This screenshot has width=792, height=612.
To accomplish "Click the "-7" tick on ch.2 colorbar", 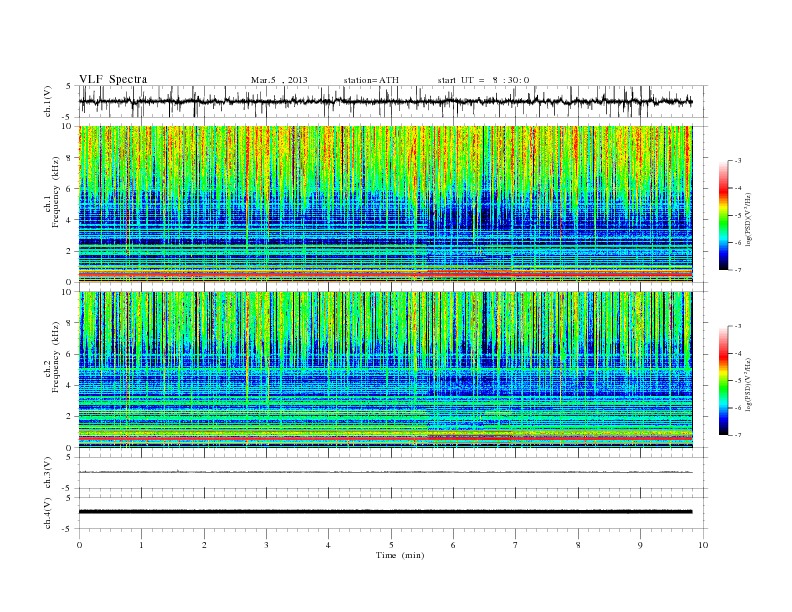I will point(737,435).
